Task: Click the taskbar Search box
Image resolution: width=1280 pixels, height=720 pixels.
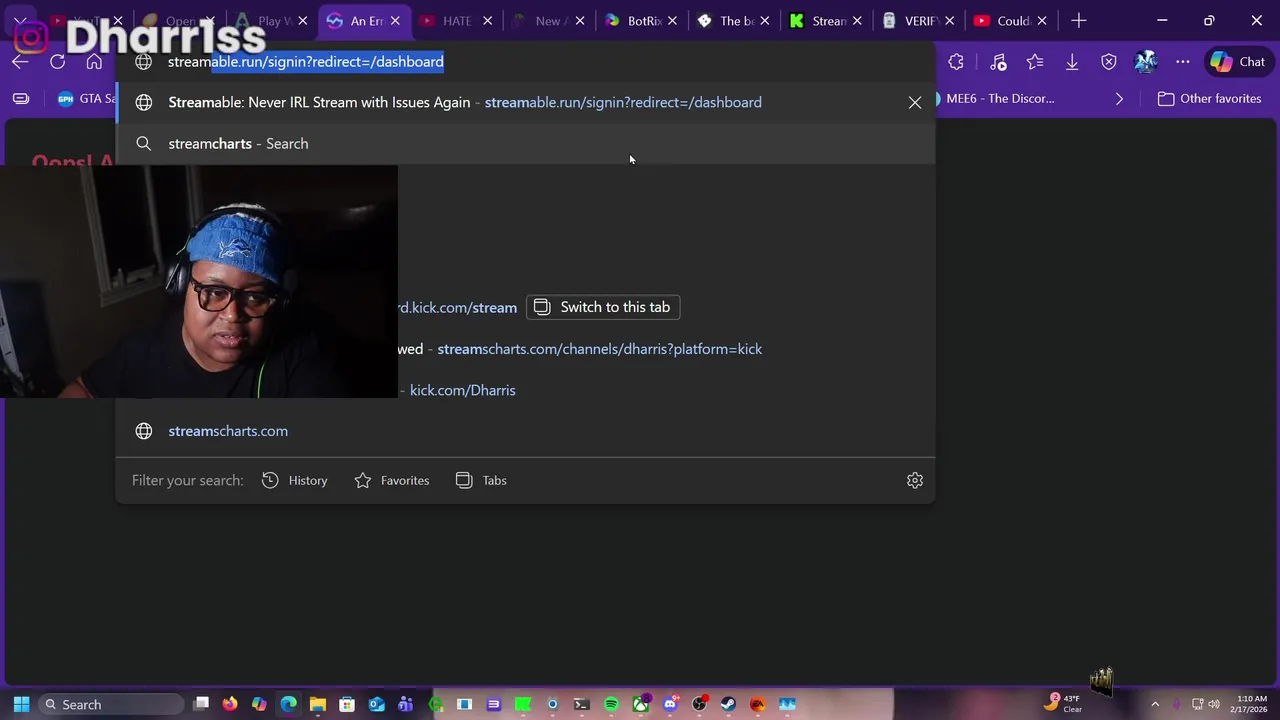Action: point(110,704)
